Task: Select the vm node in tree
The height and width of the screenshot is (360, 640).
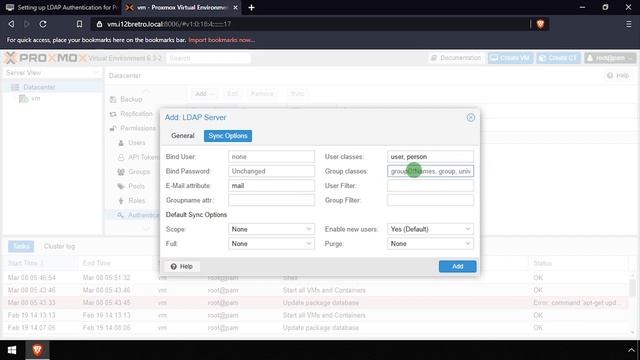Action: (x=36, y=98)
